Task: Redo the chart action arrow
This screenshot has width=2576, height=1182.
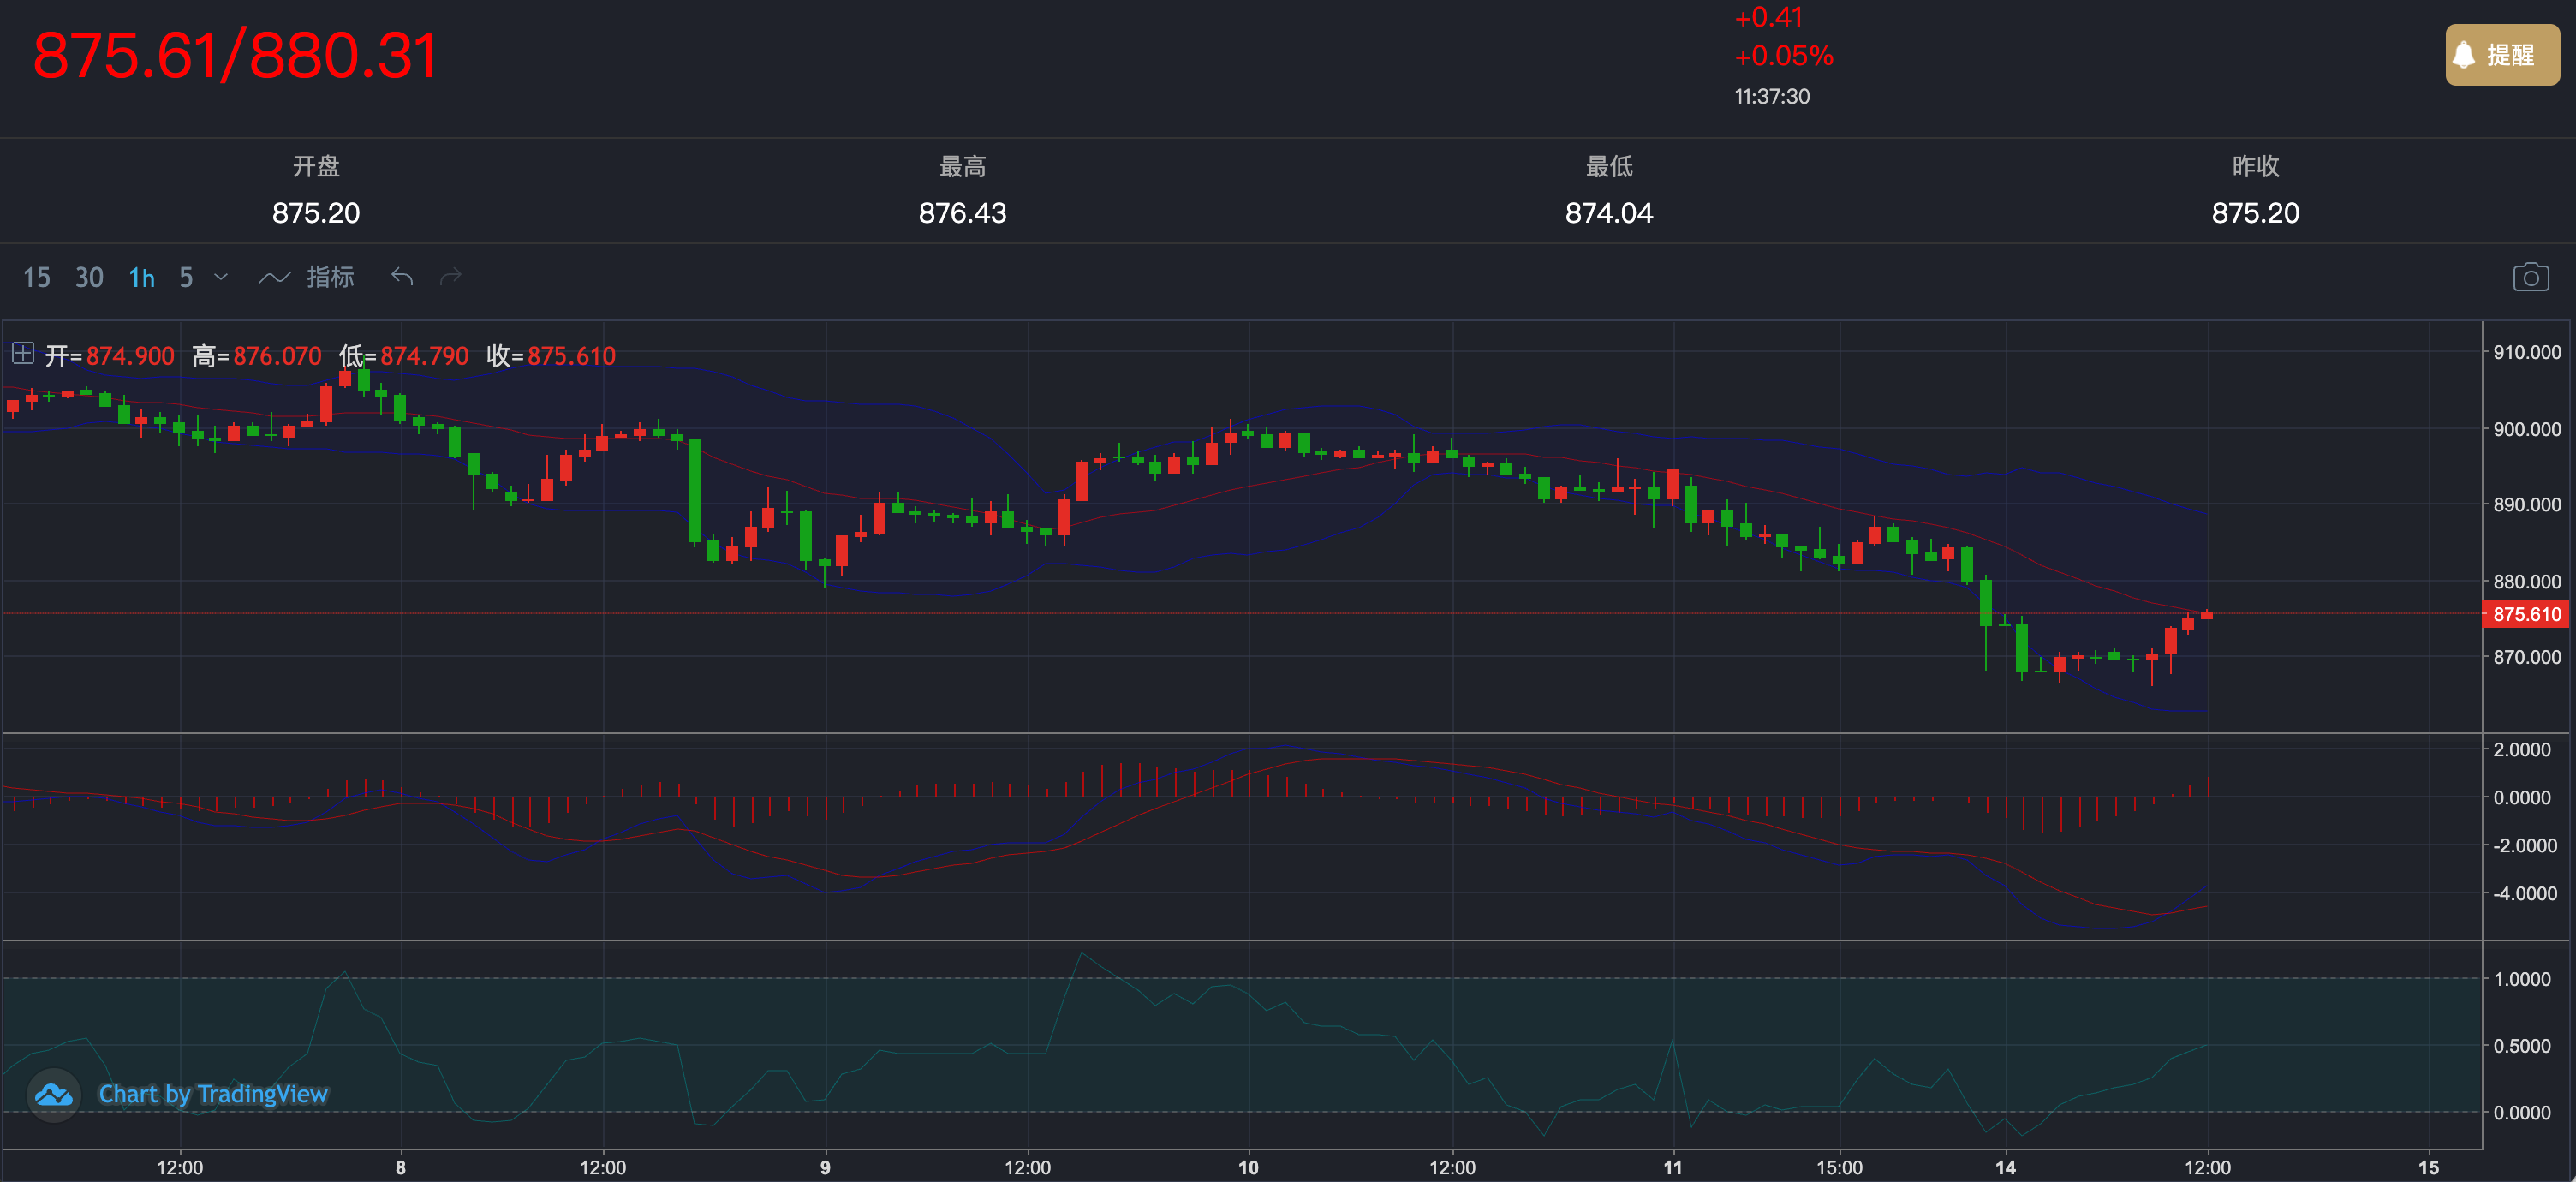Action: (451, 277)
